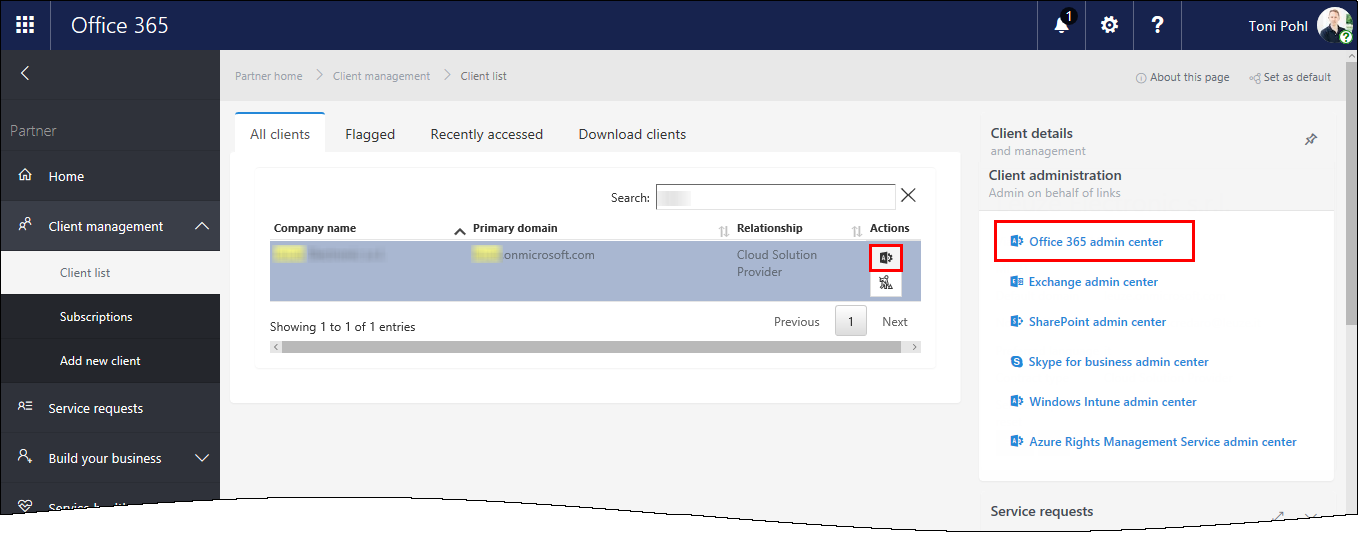Open the SharePoint admin center link
The width and height of the screenshot is (1358, 533).
(x=1097, y=322)
